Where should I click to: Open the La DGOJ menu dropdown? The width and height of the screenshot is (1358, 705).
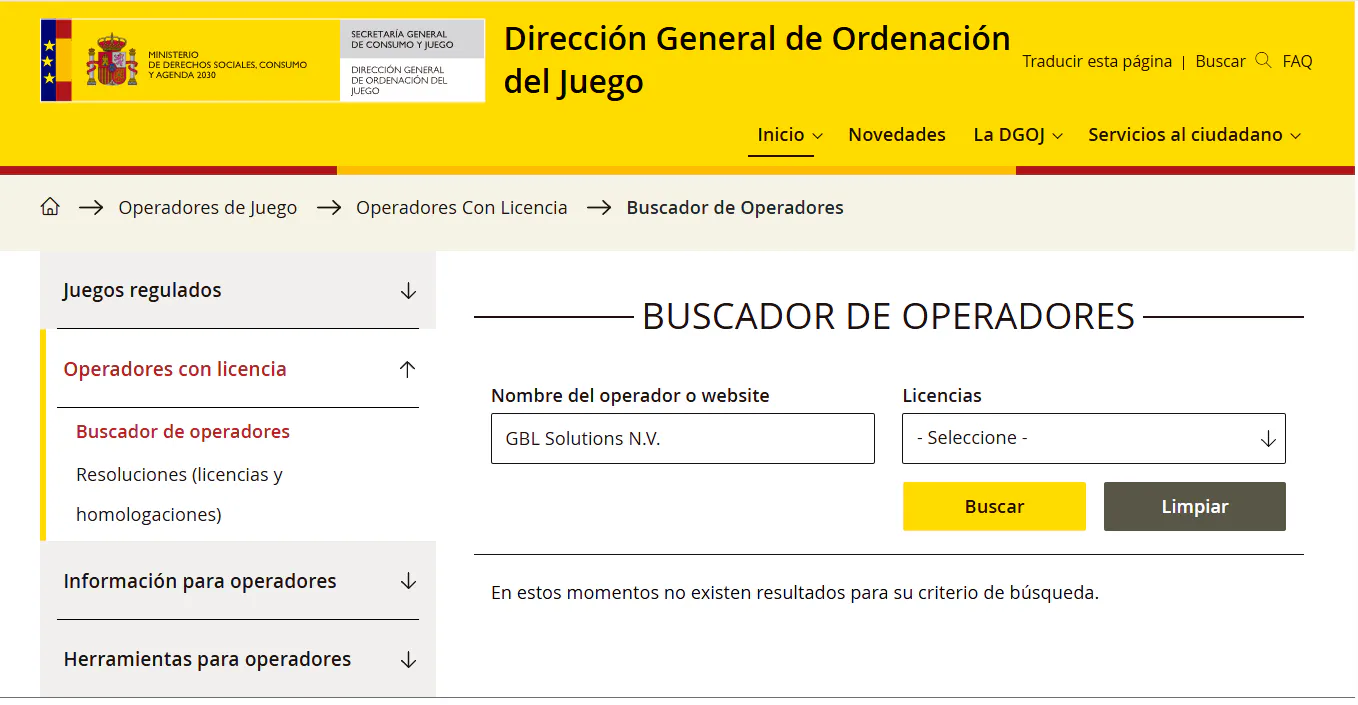tap(1018, 134)
